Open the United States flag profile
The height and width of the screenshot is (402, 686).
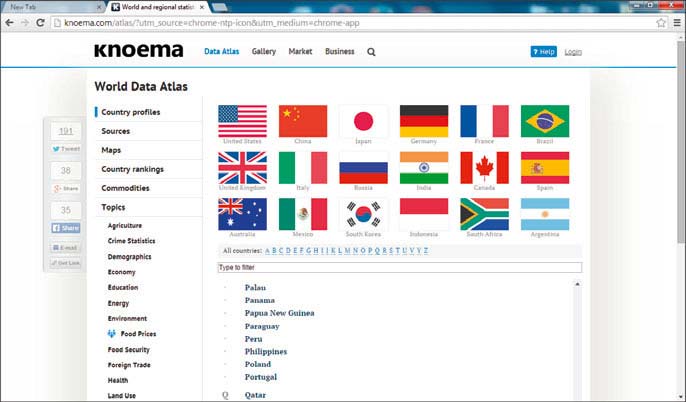click(x=242, y=121)
